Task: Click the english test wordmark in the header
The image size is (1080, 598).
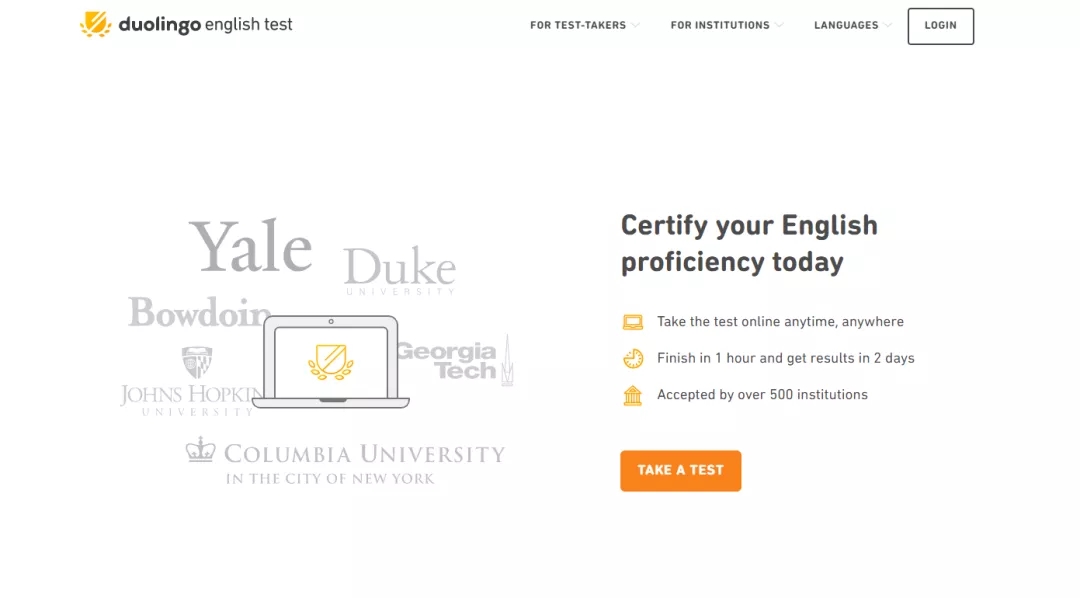Action: (246, 24)
